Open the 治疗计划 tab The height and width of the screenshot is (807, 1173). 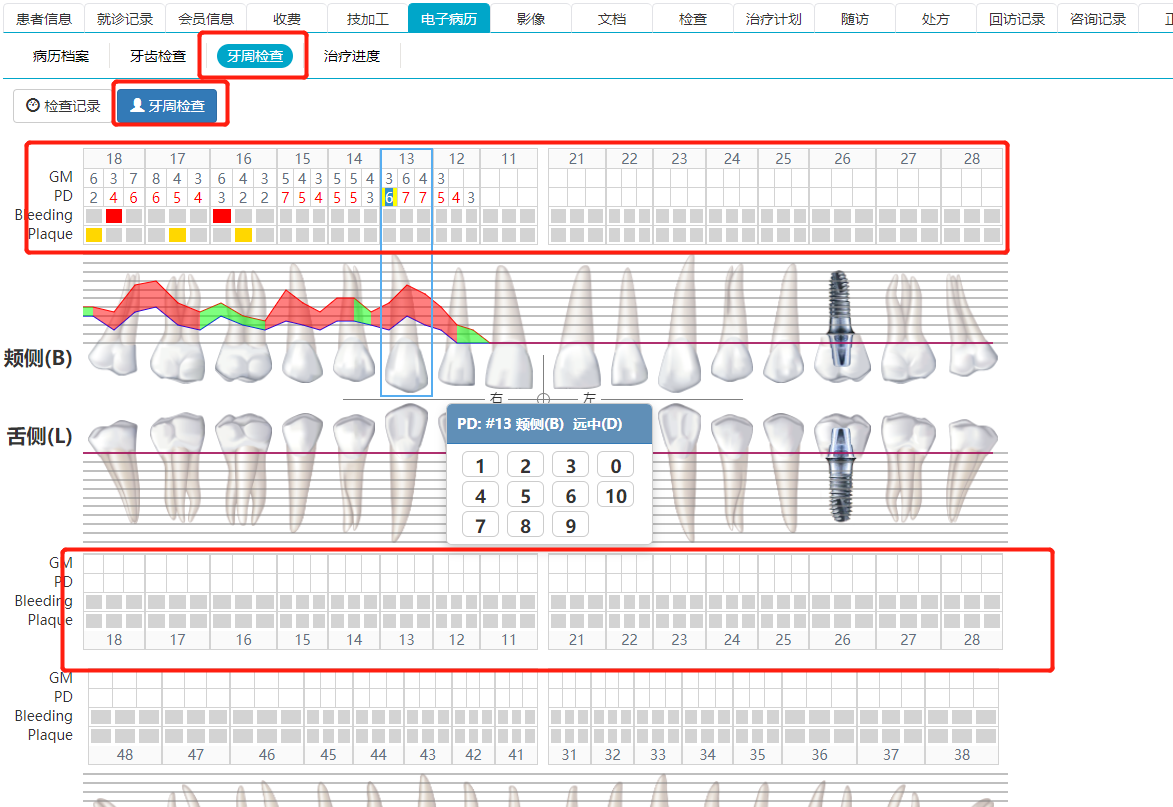coord(774,19)
